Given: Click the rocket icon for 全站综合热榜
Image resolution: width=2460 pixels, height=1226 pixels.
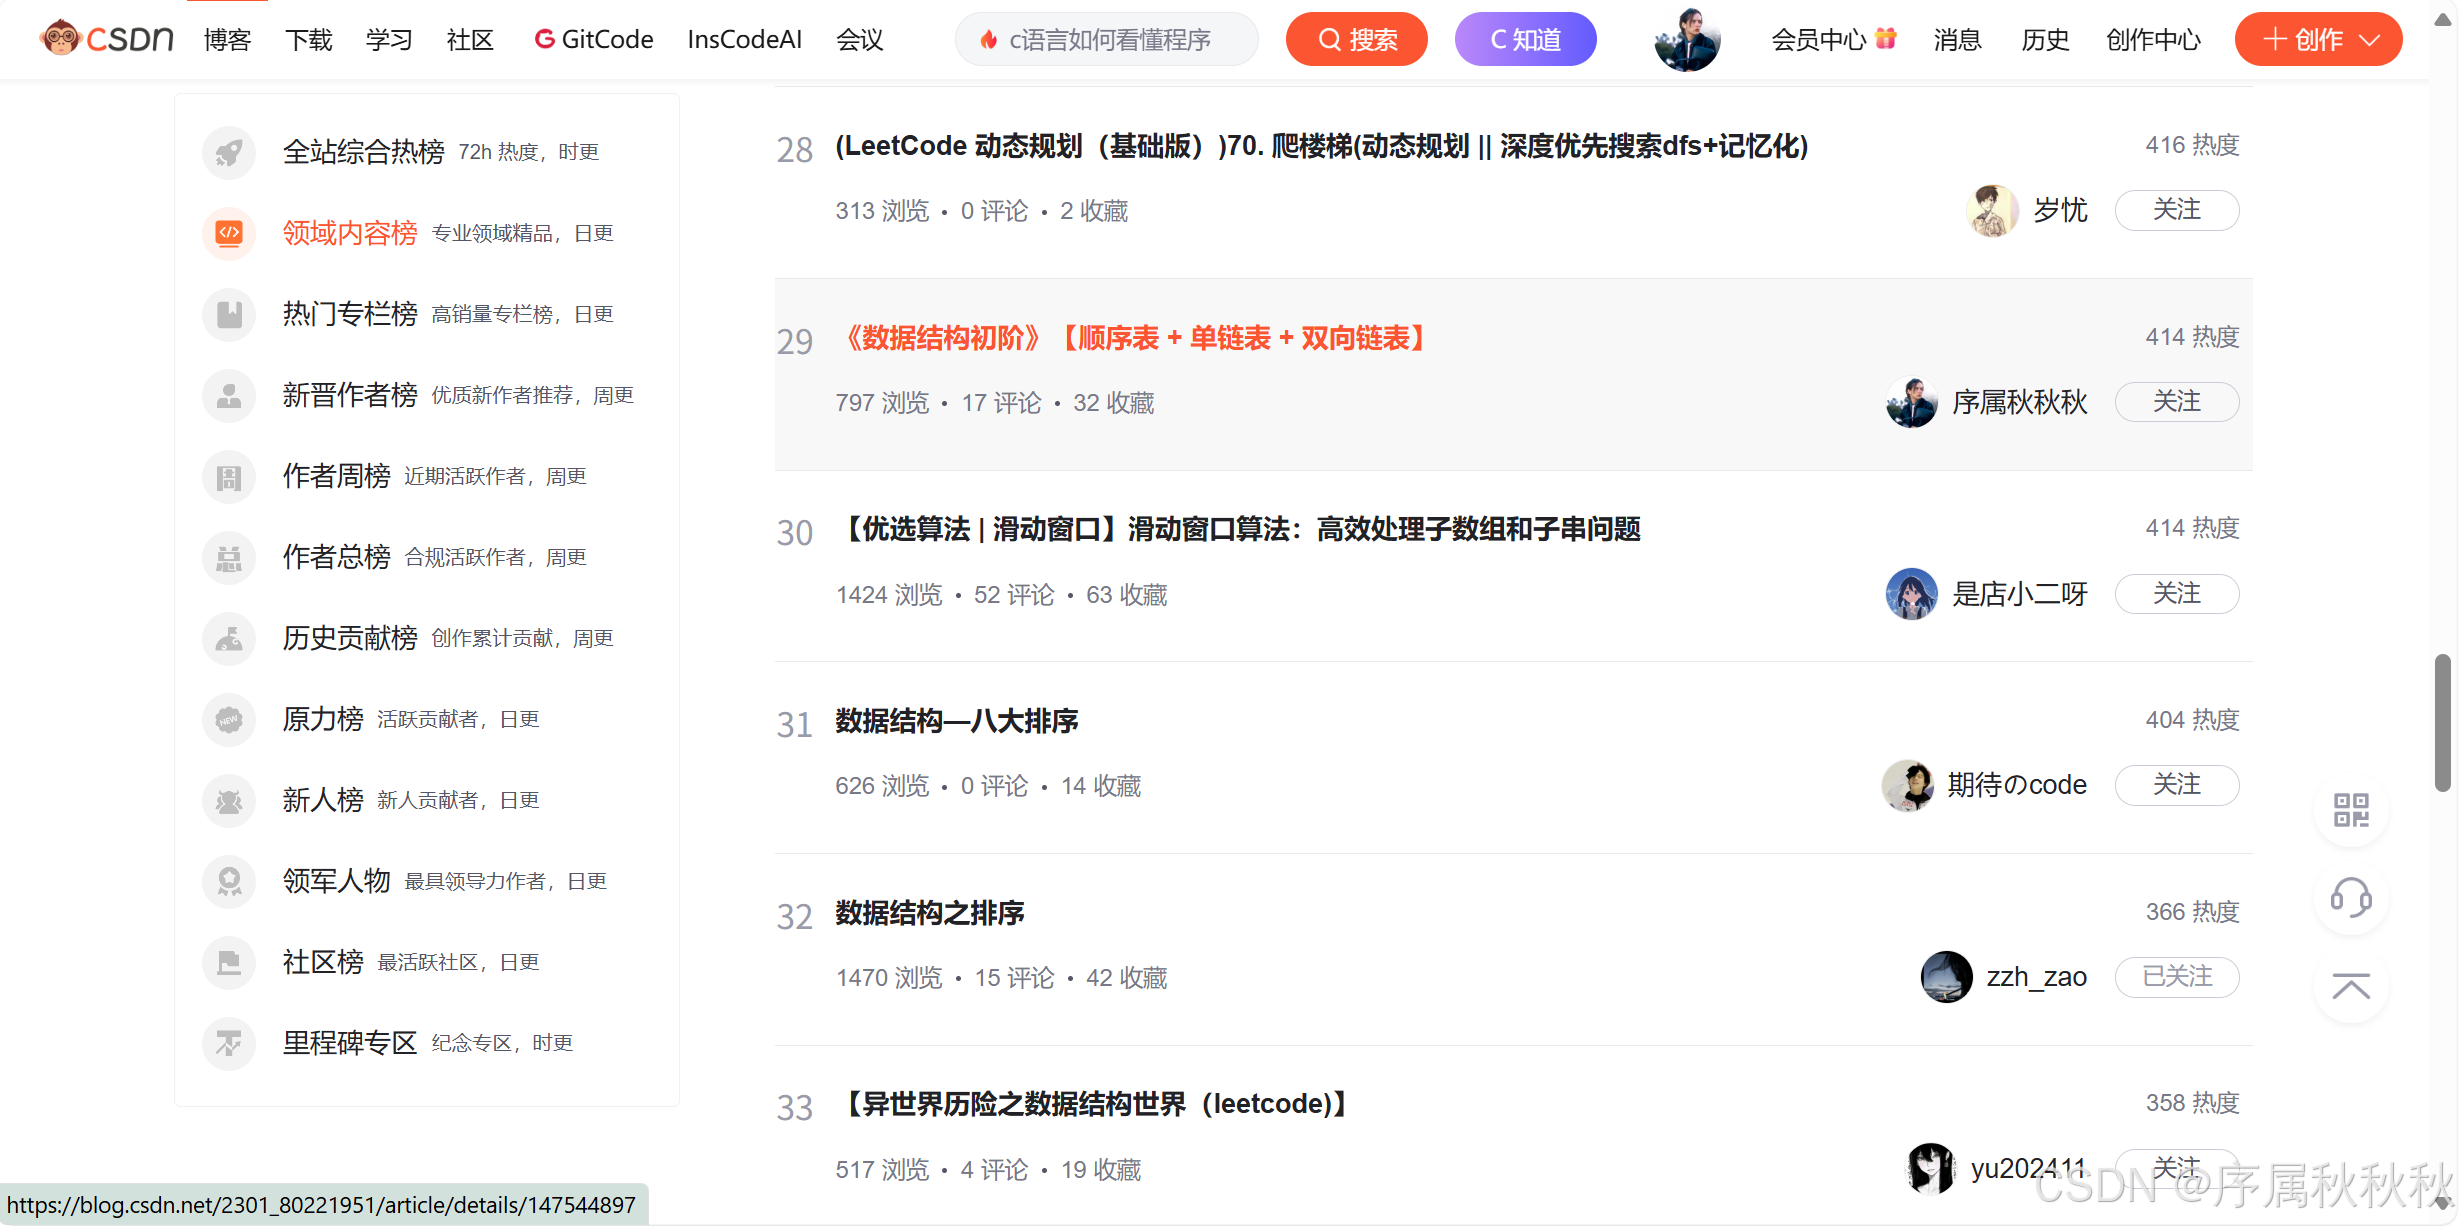Looking at the screenshot, I should tap(229, 152).
